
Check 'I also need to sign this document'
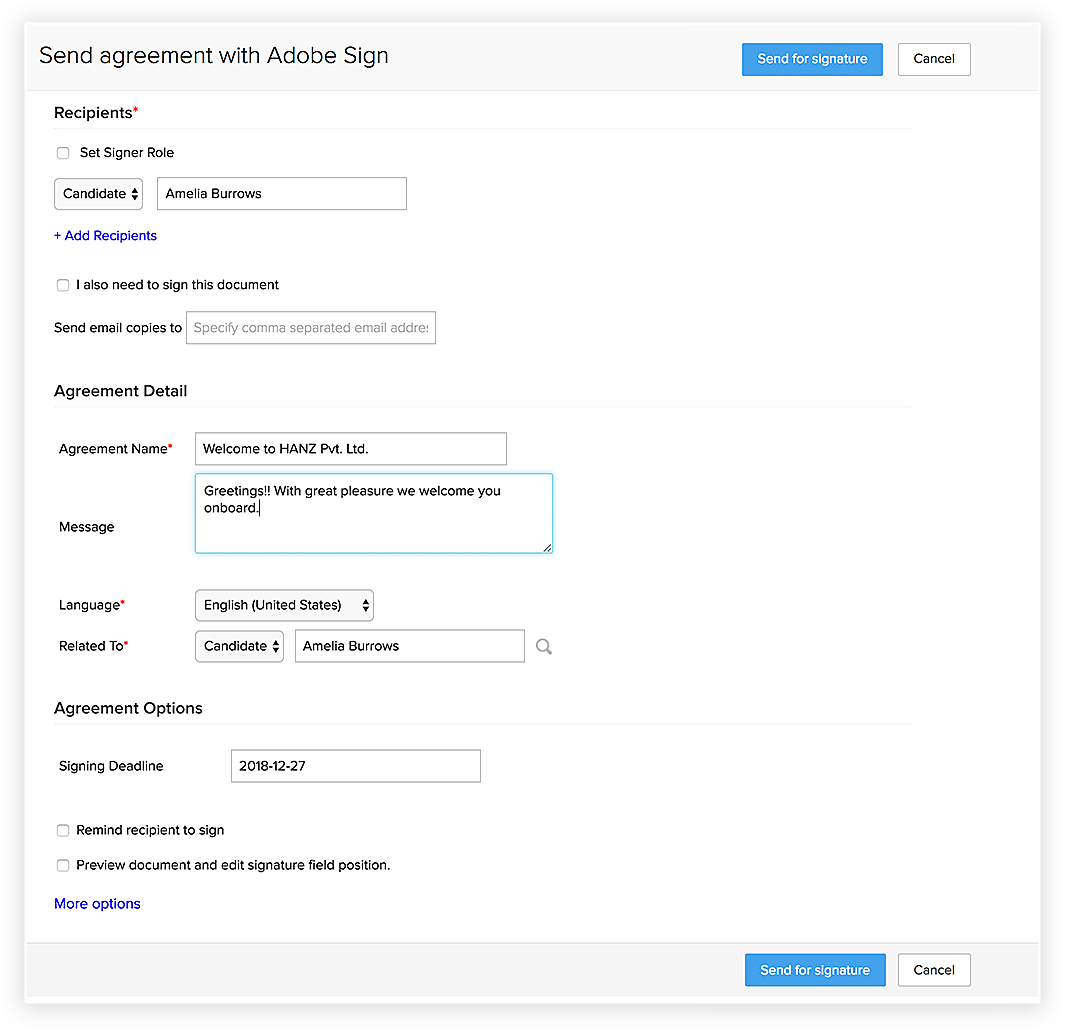click(63, 285)
